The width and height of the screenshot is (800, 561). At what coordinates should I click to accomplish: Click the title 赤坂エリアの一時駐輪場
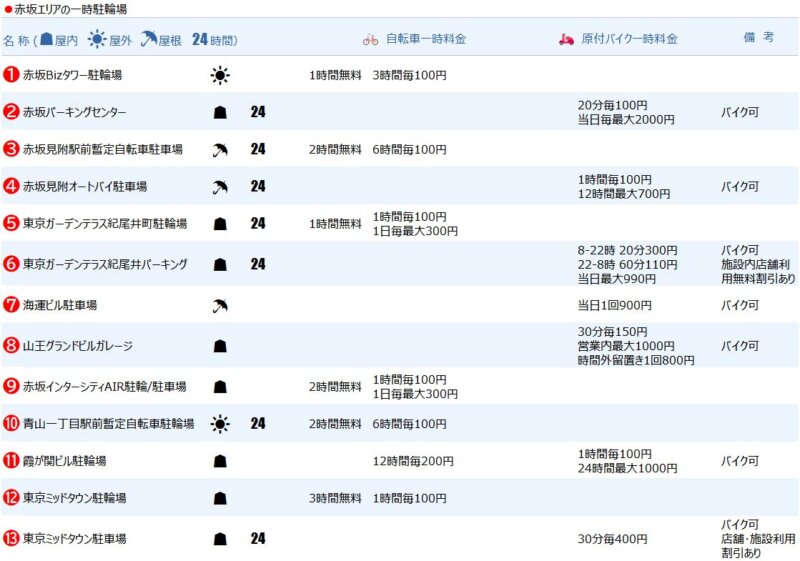pyautogui.click(x=71, y=9)
